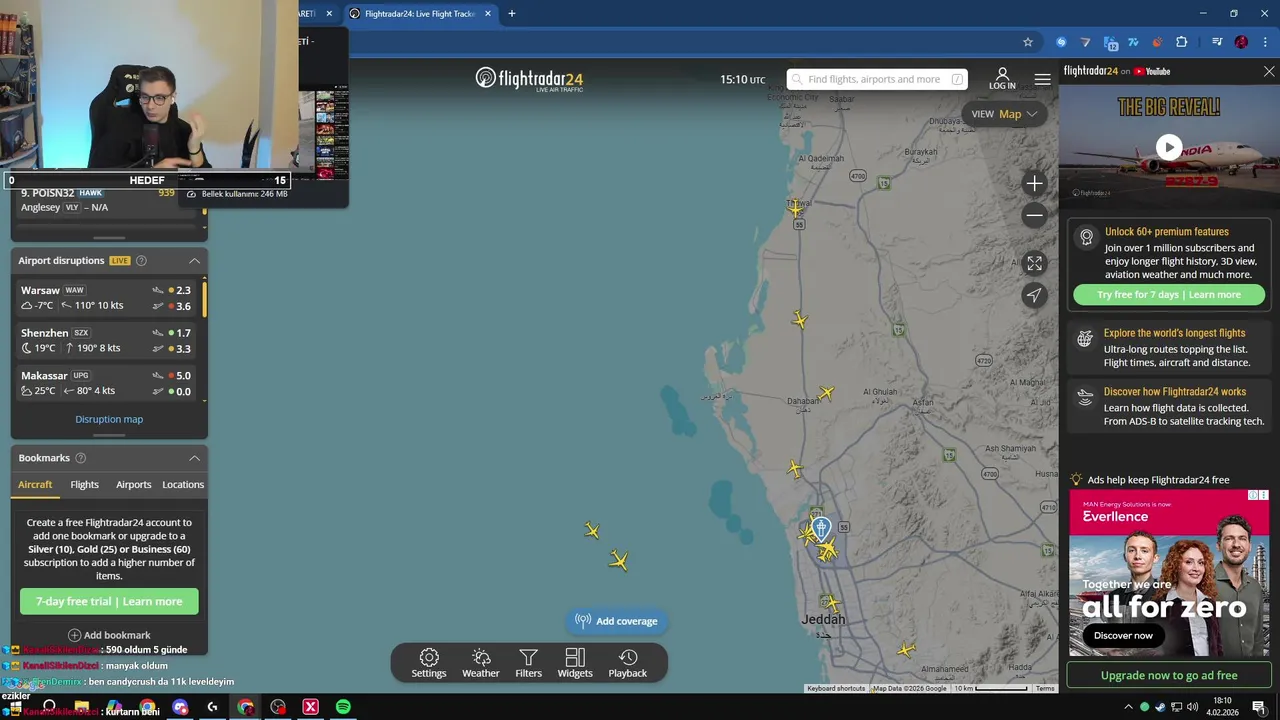The image size is (1280, 720).
Task: Open the Disruption map link
Action: point(109,419)
